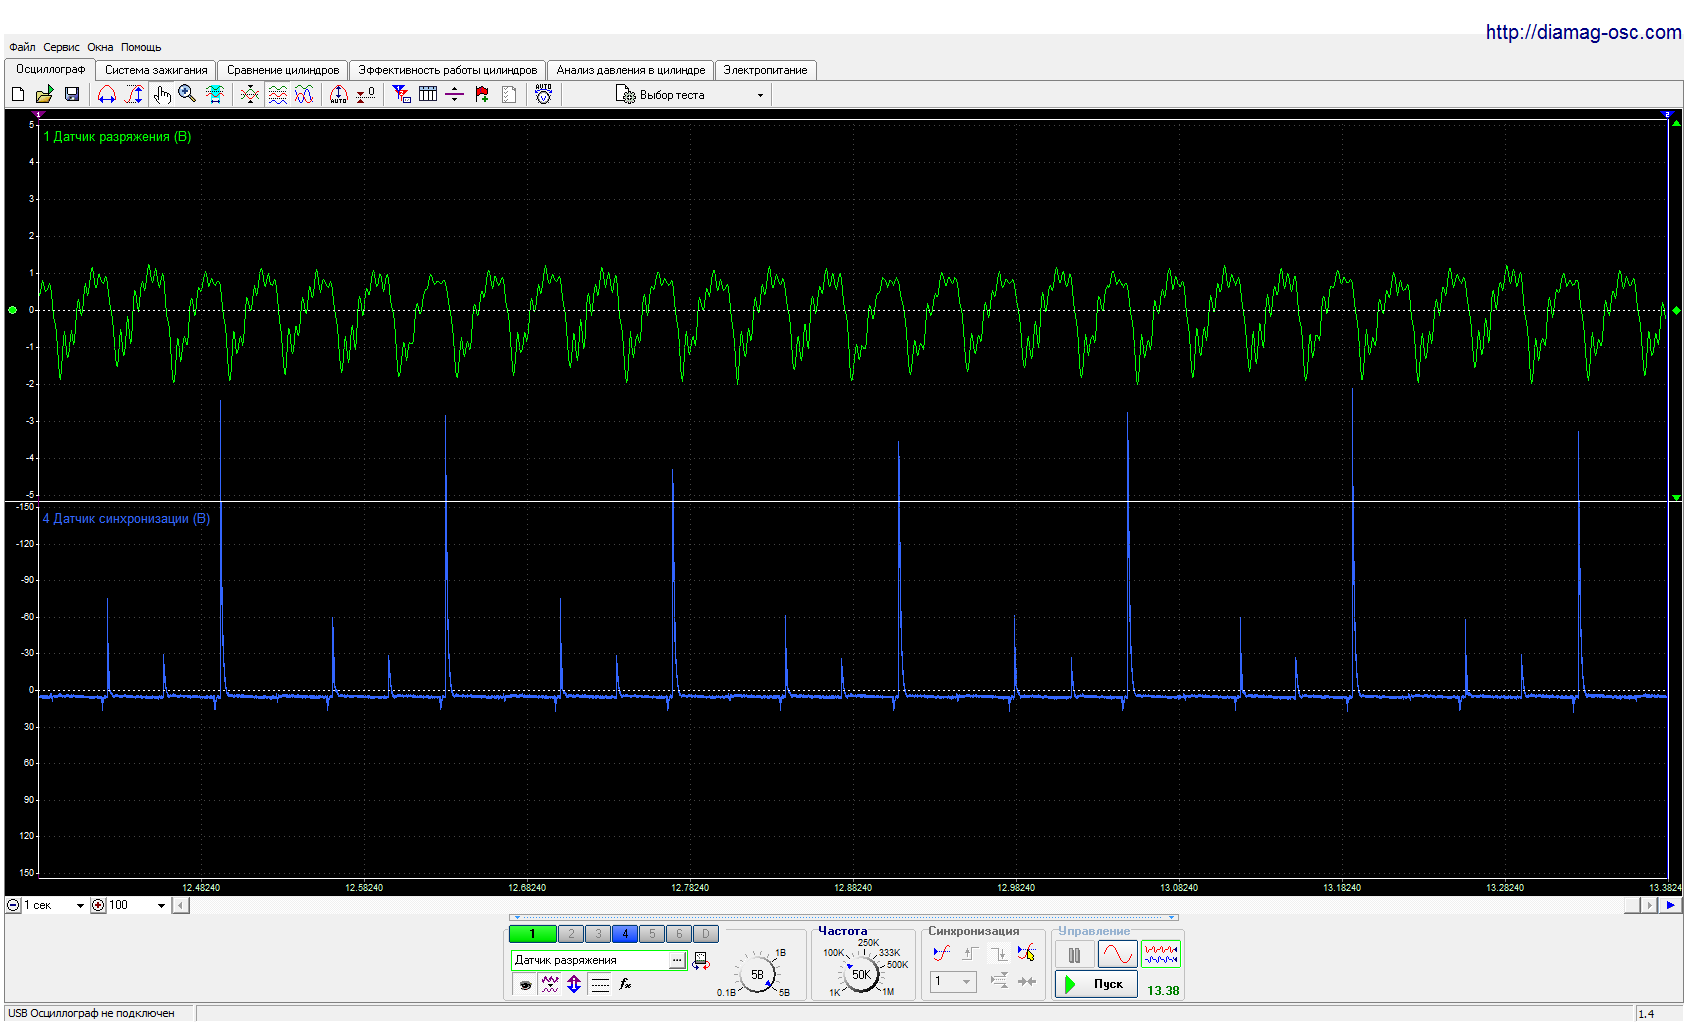Click the zero level alignment icon
1696x1026 pixels.
click(x=366, y=94)
